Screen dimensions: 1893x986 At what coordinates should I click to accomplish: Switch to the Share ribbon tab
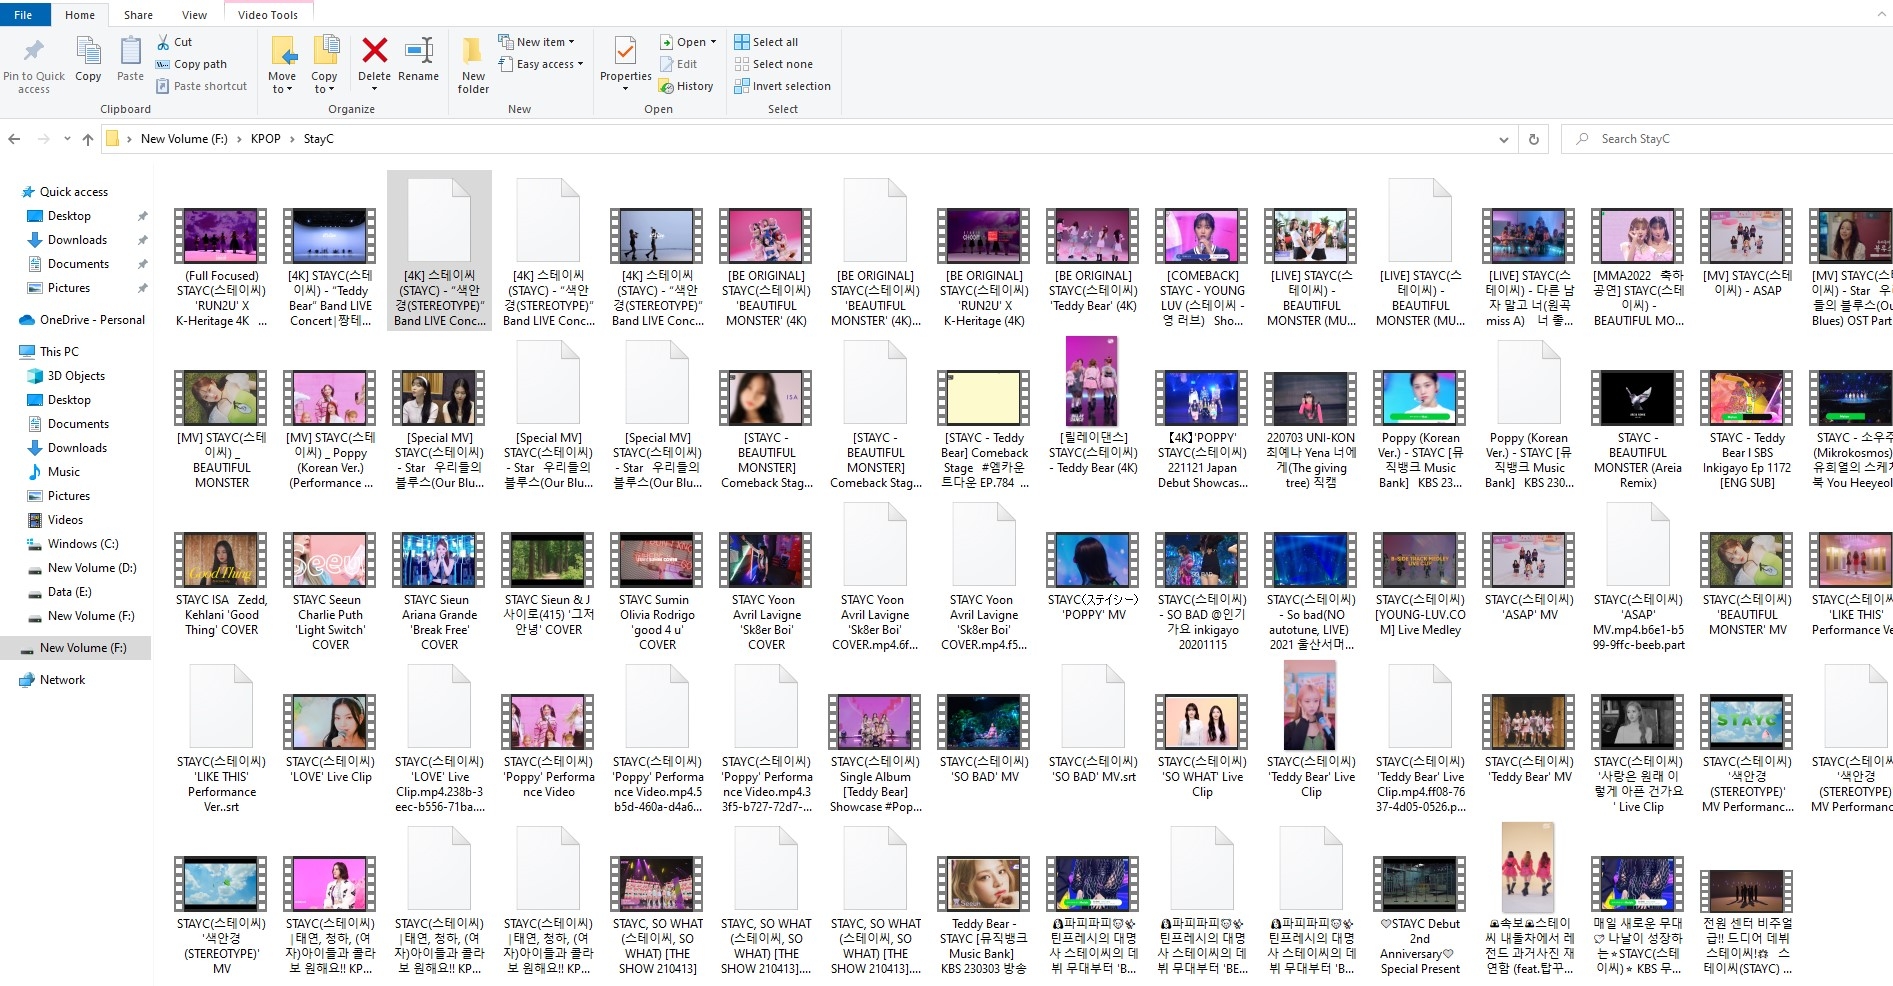coord(138,15)
